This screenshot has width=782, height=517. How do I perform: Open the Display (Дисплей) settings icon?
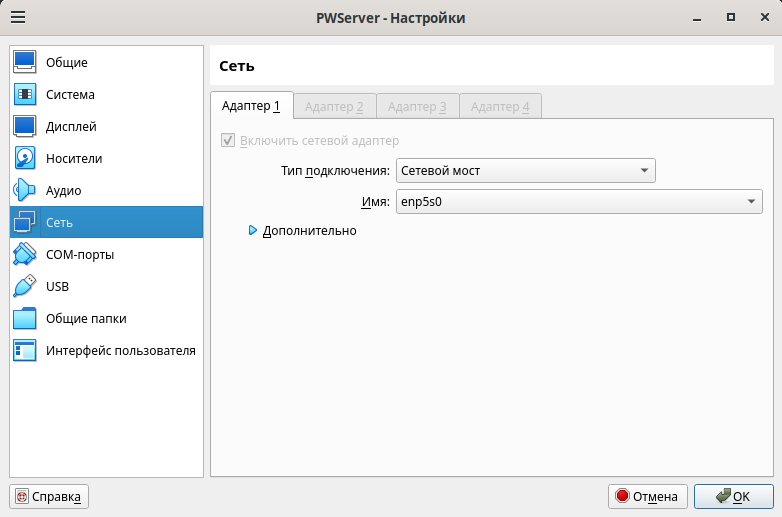tap(25, 127)
